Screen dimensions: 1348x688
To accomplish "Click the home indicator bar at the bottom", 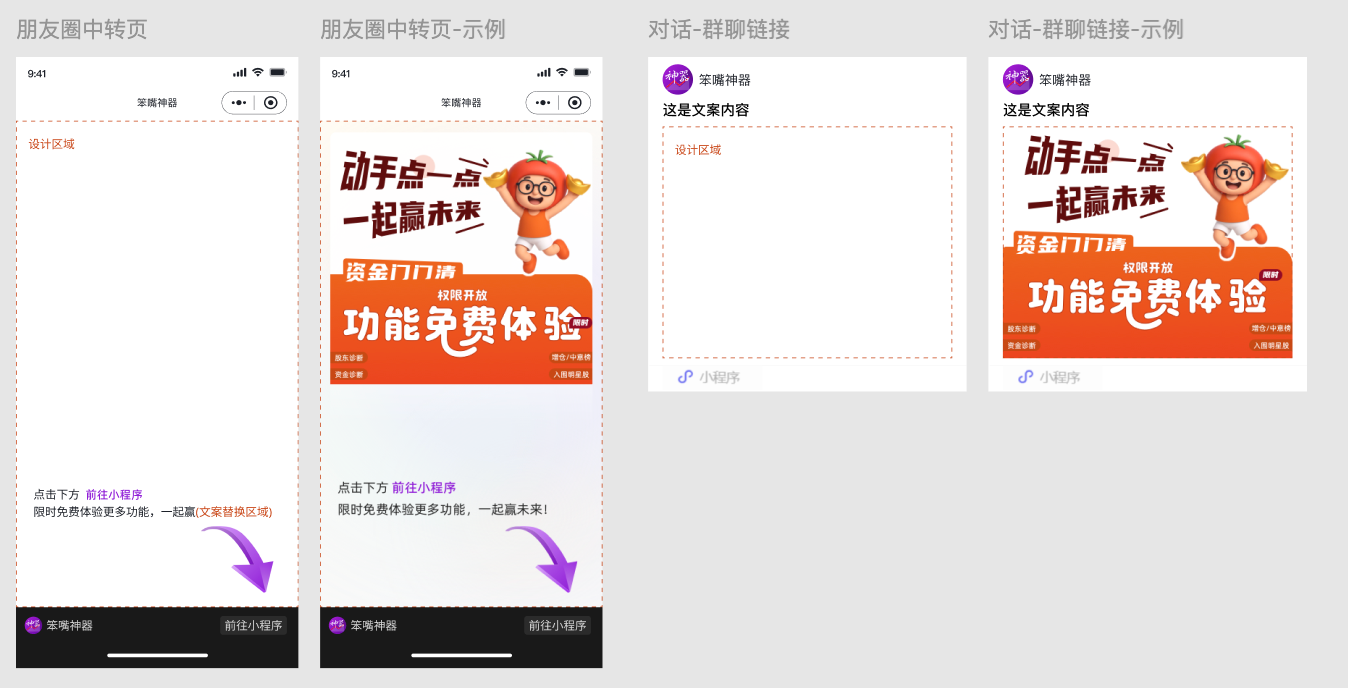I will pos(156,655).
